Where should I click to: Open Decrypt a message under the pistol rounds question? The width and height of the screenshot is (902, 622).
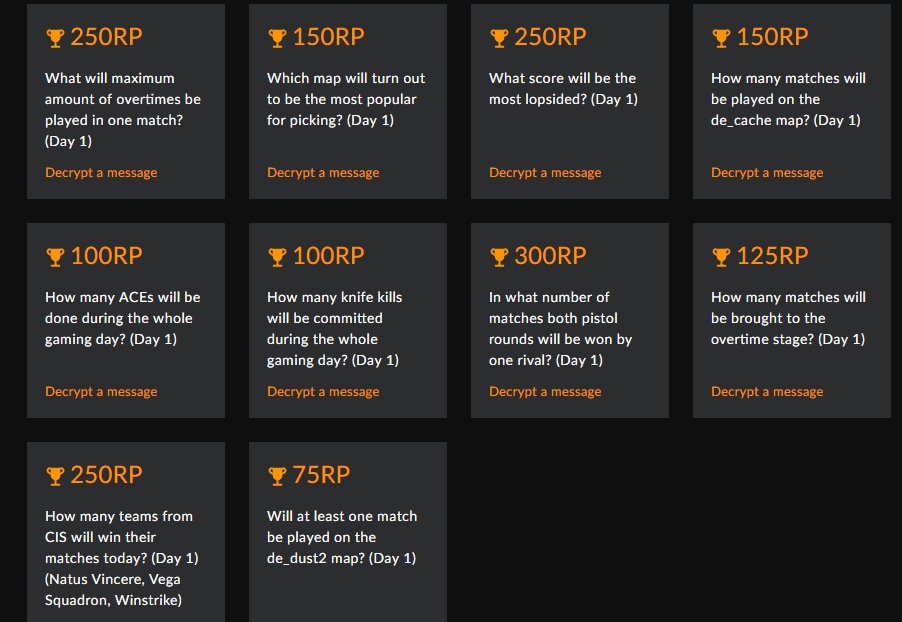[545, 392]
